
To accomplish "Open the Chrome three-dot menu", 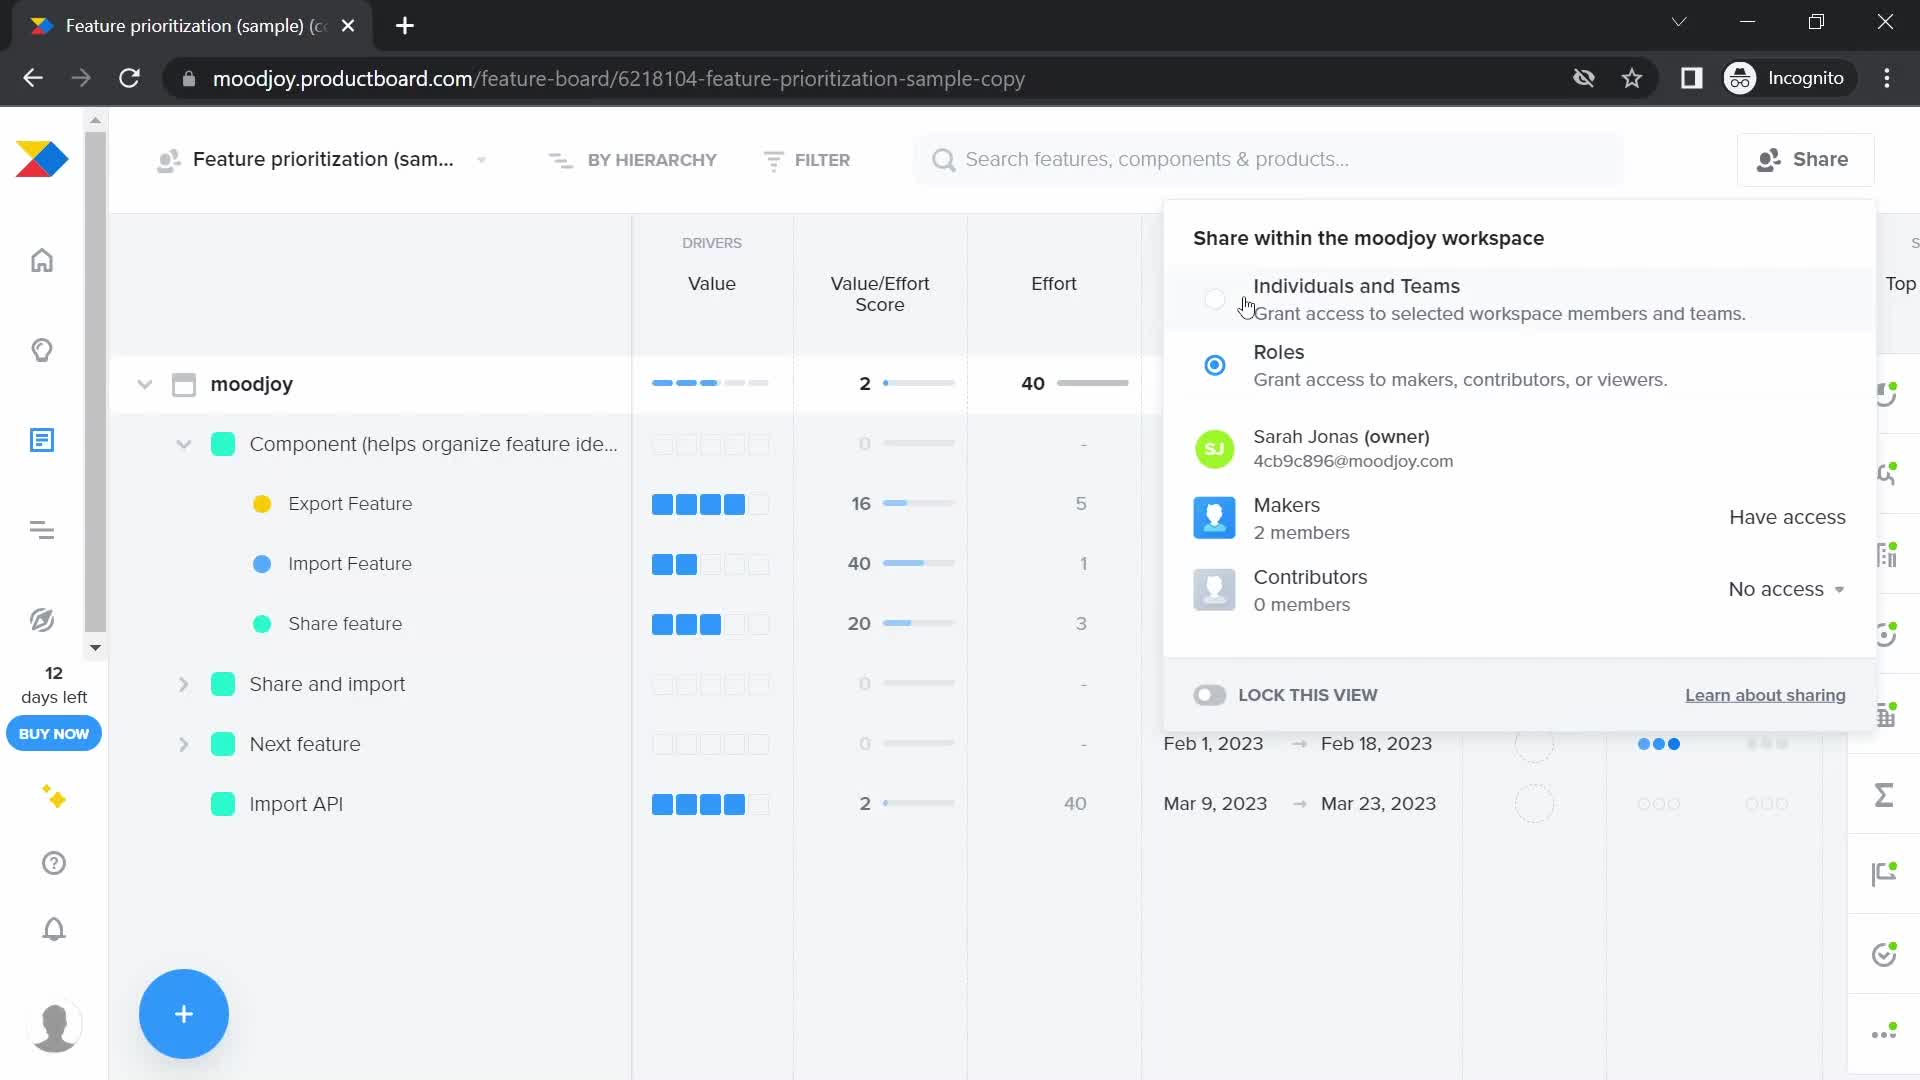I will [x=1887, y=78].
